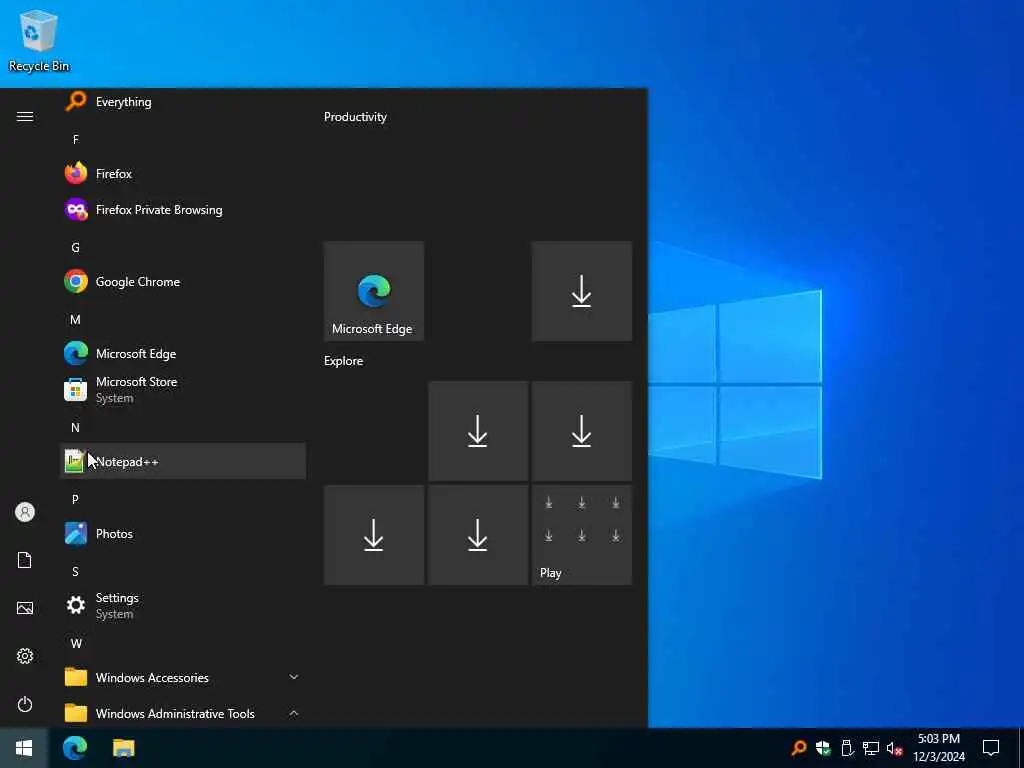
Task: Click the letter G section header
Action: (76, 248)
